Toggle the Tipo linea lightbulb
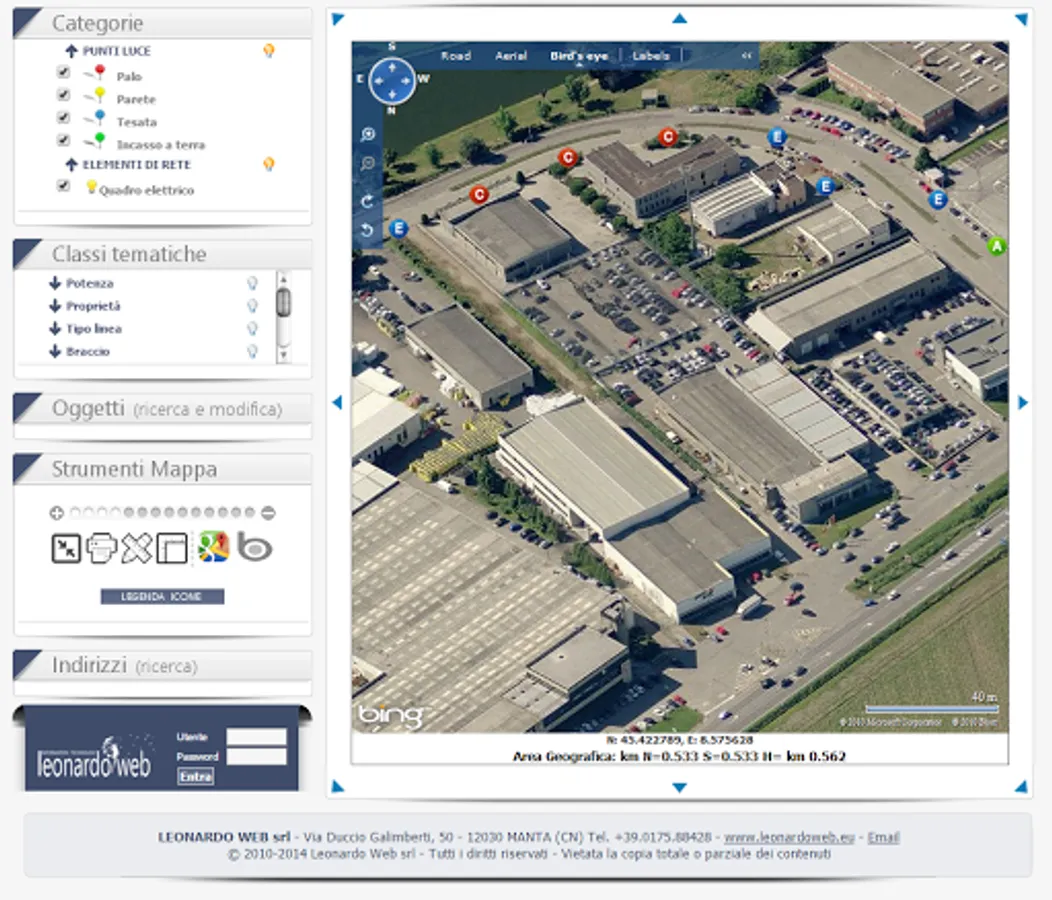 click(252, 329)
